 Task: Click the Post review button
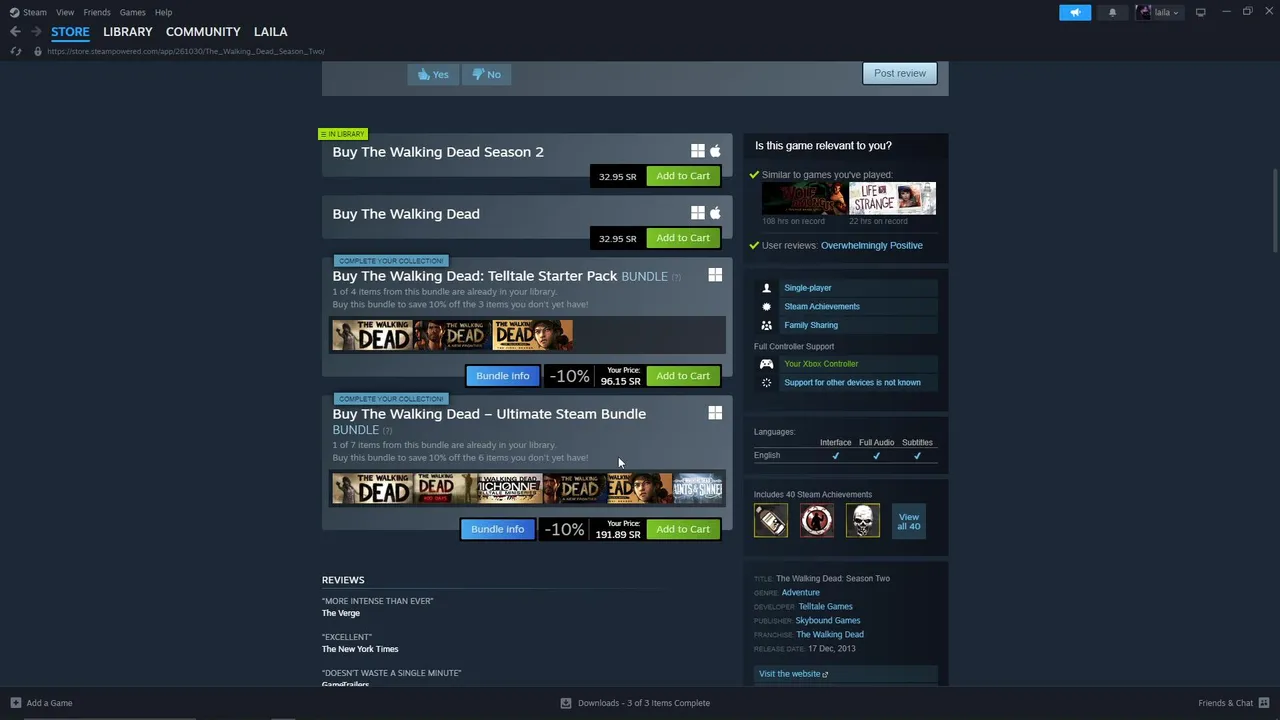point(900,73)
